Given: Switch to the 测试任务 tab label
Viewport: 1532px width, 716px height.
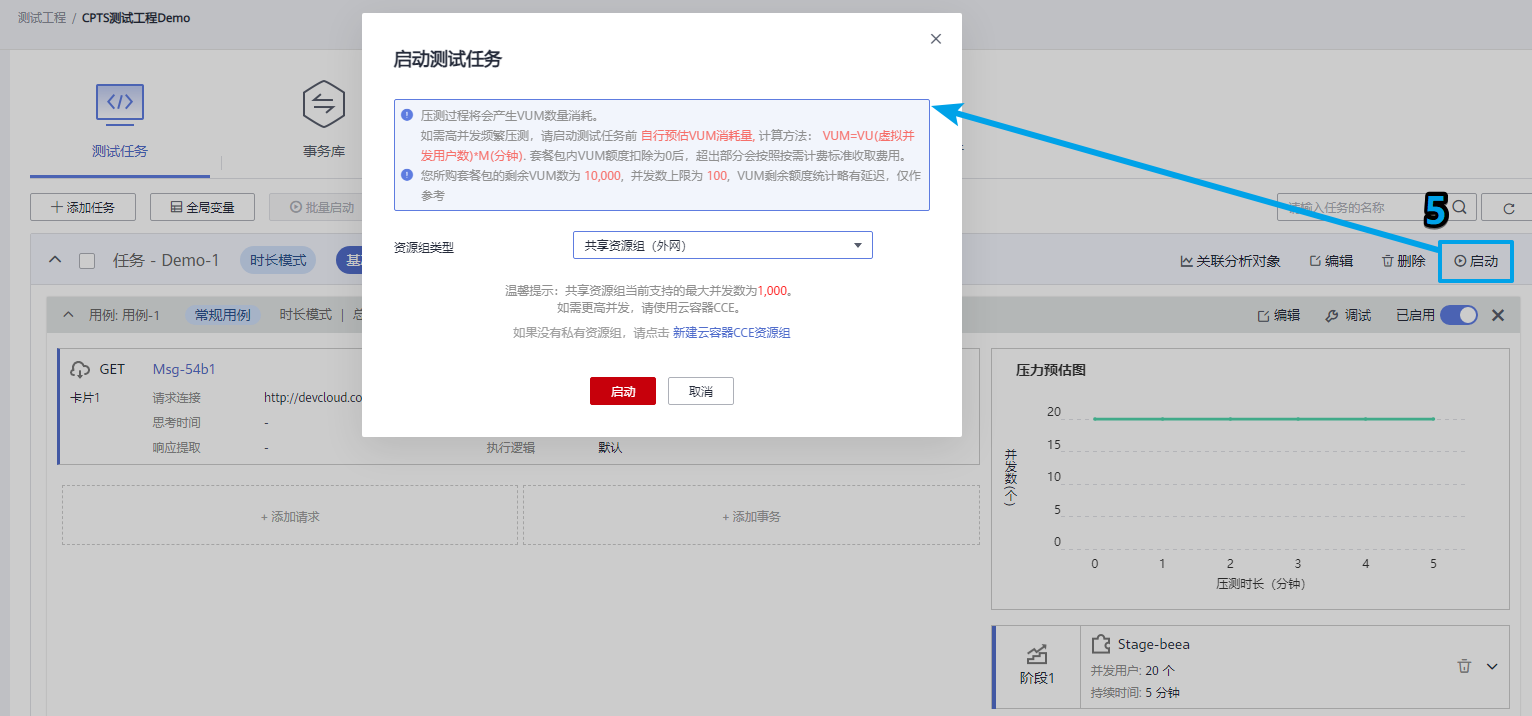Looking at the screenshot, I should coord(120,151).
